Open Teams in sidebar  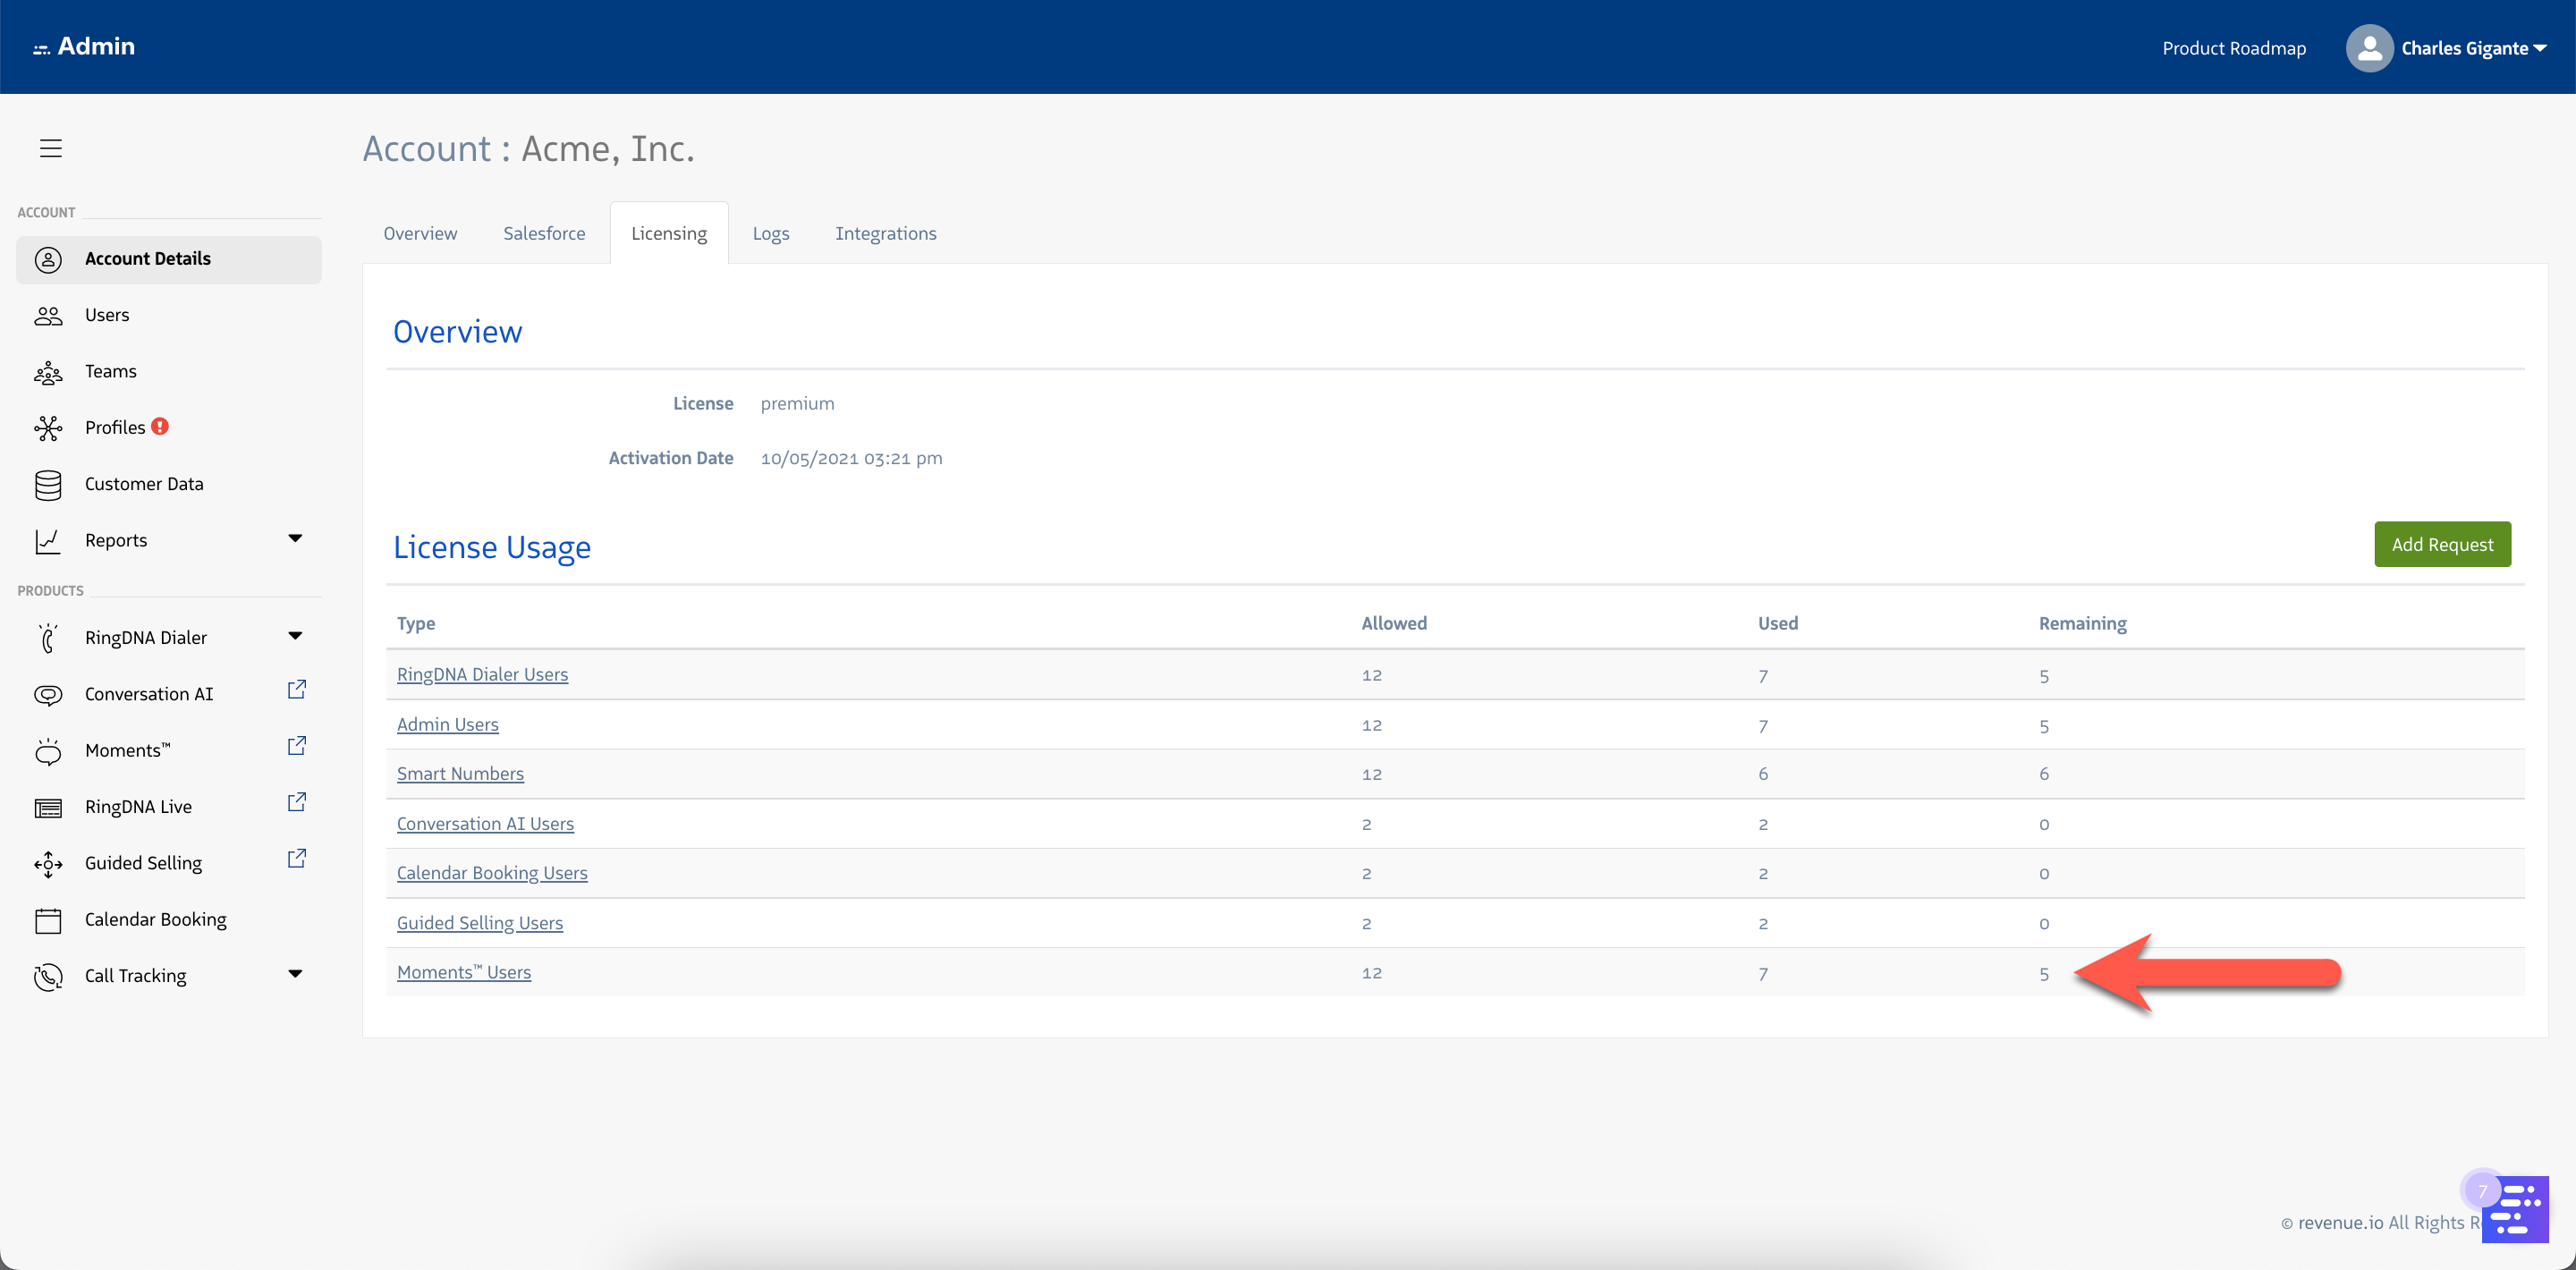[169, 371]
